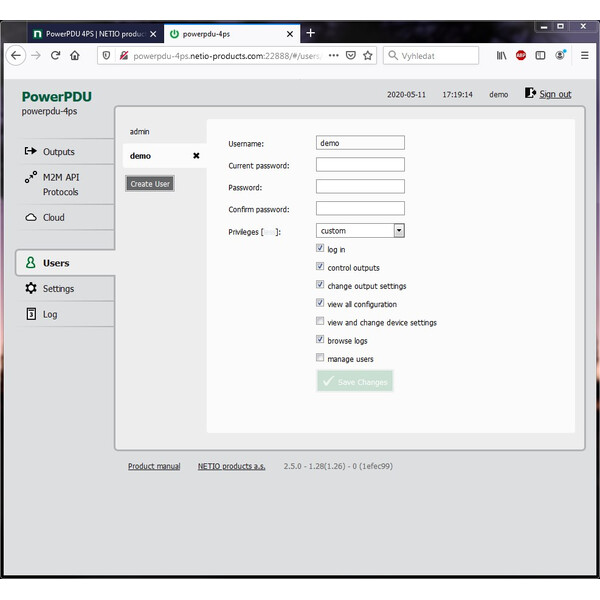The width and height of the screenshot is (600, 600).
Task: Click the browser reload page icon
Action: pos(56,56)
